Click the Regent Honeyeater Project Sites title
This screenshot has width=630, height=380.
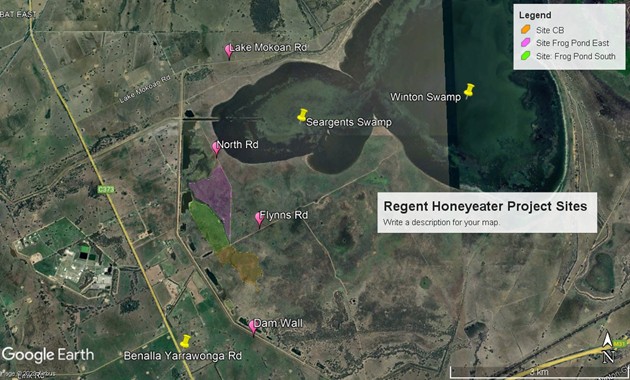pyautogui.click(x=485, y=206)
